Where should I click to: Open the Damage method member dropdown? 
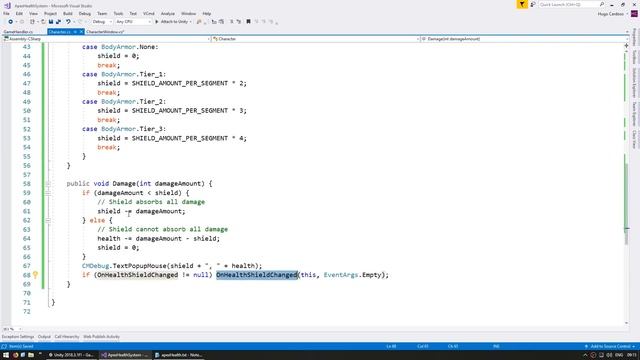tap(524, 39)
